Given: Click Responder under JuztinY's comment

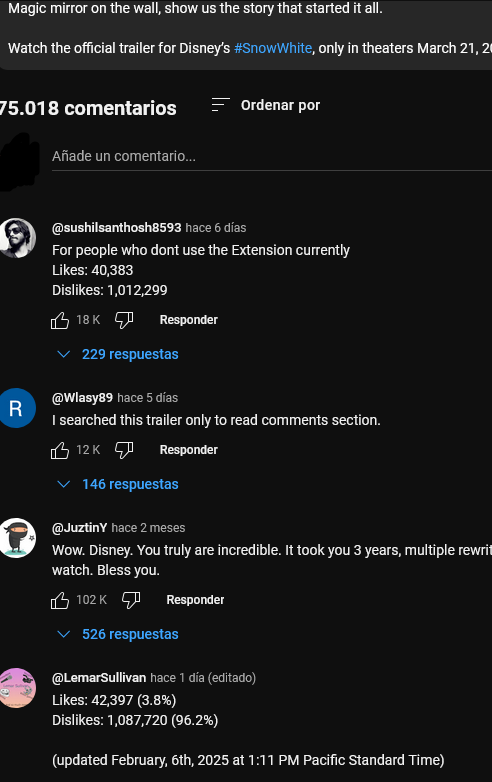Looking at the screenshot, I should coord(195,600).
